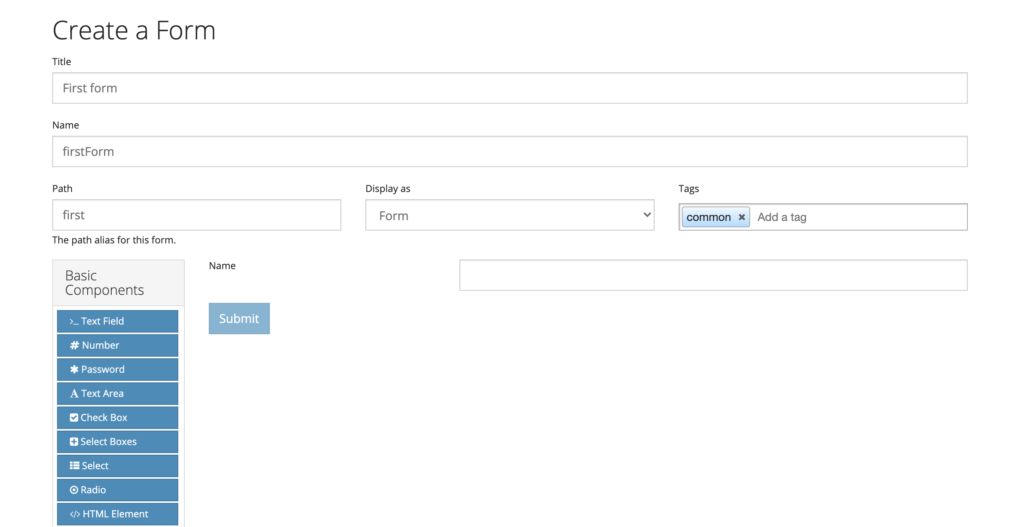This screenshot has height=527, width=1024.
Task: Click the Tags label
Action: (688, 189)
